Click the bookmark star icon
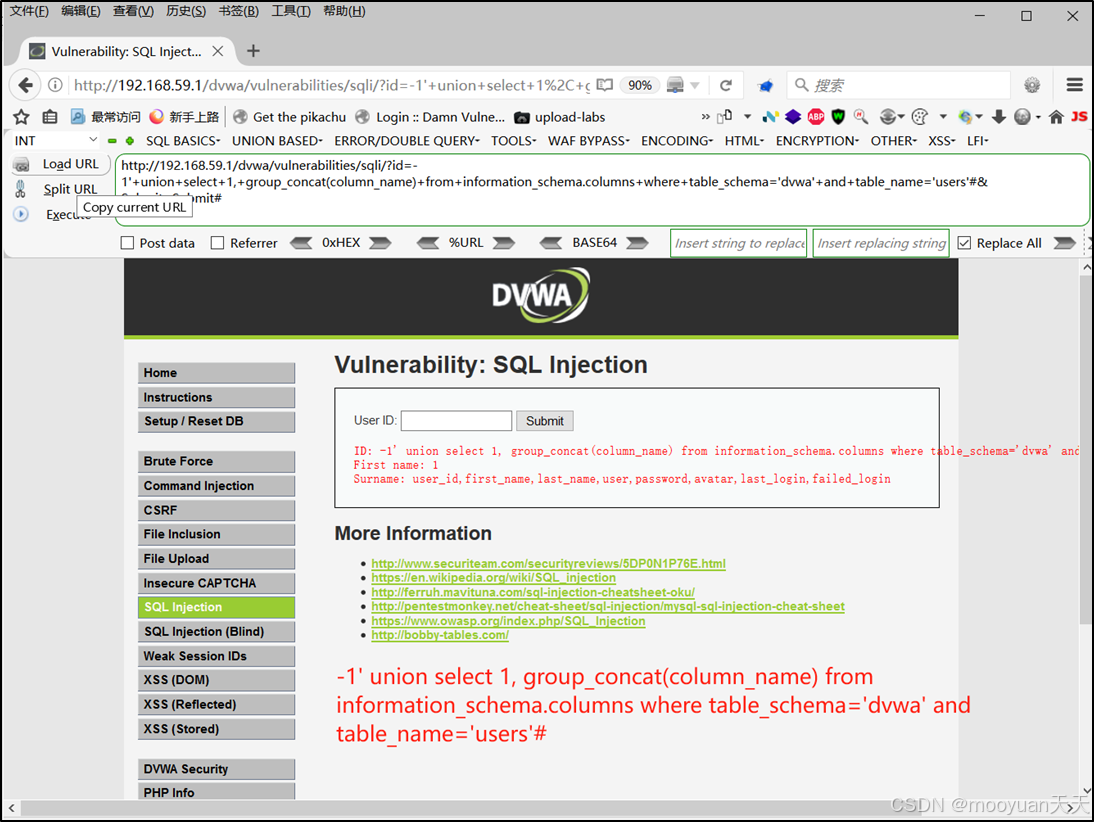Viewport: 1094px width, 822px height. [22, 117]
